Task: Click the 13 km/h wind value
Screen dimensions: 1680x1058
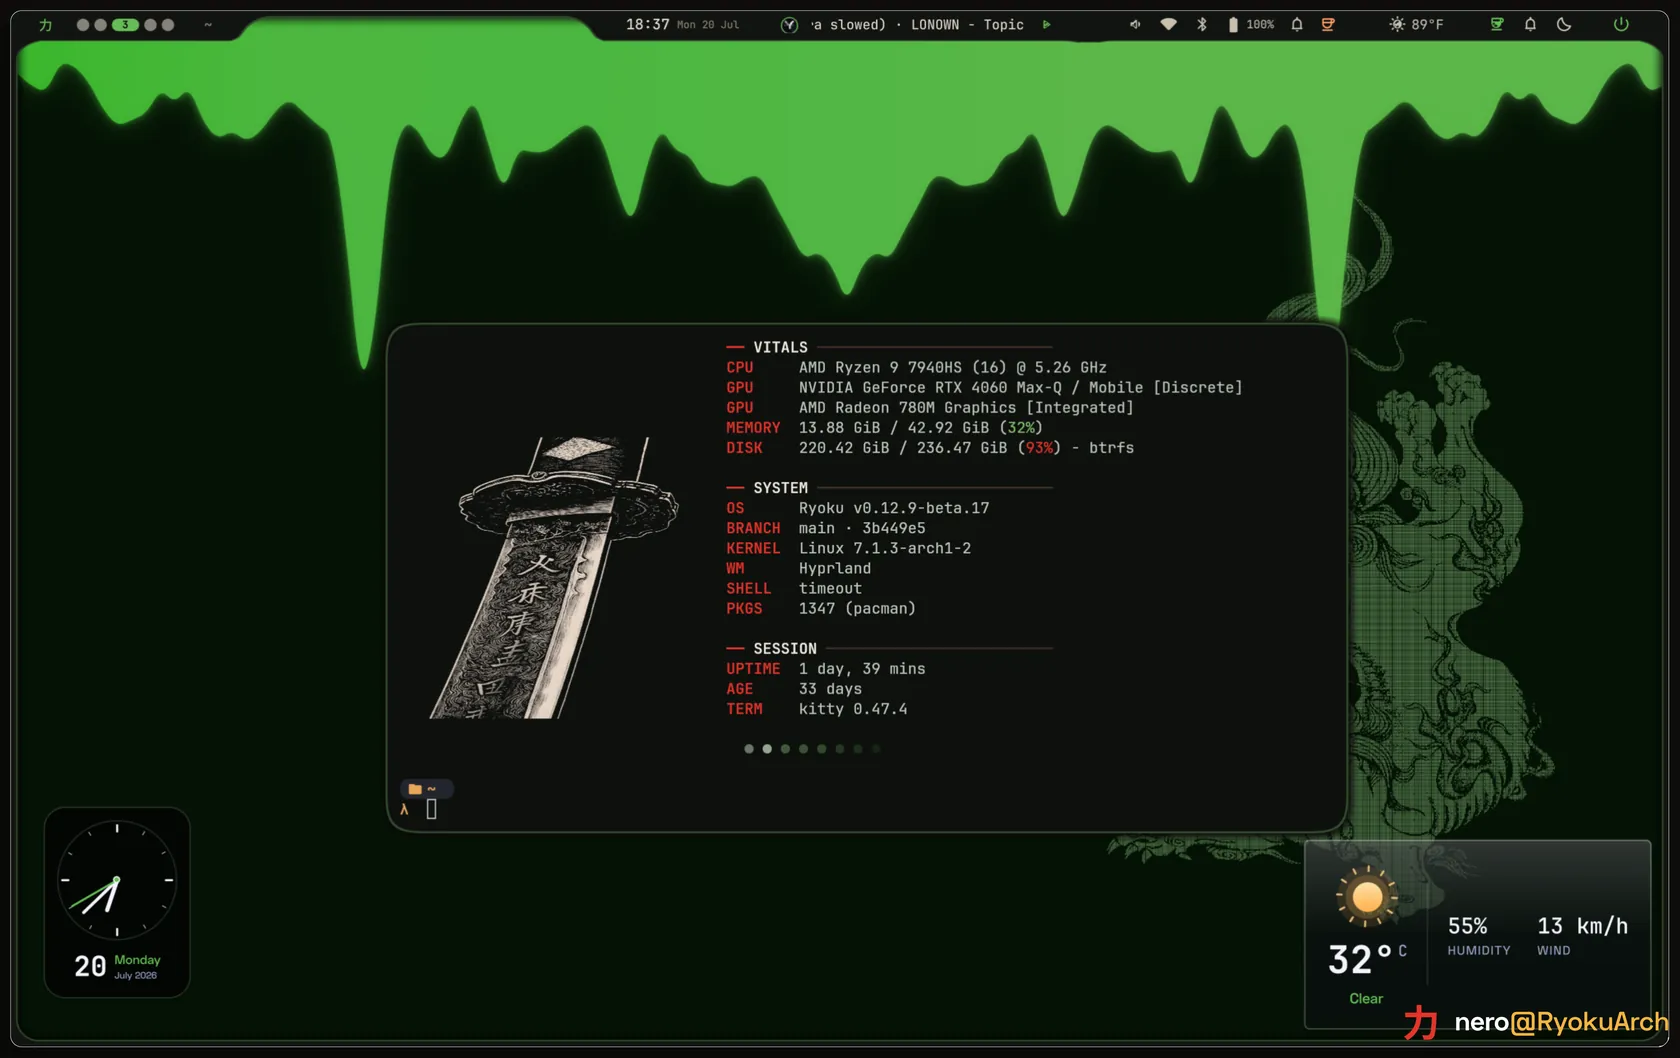Action: pyautogui.click(x=1583, y=926)
